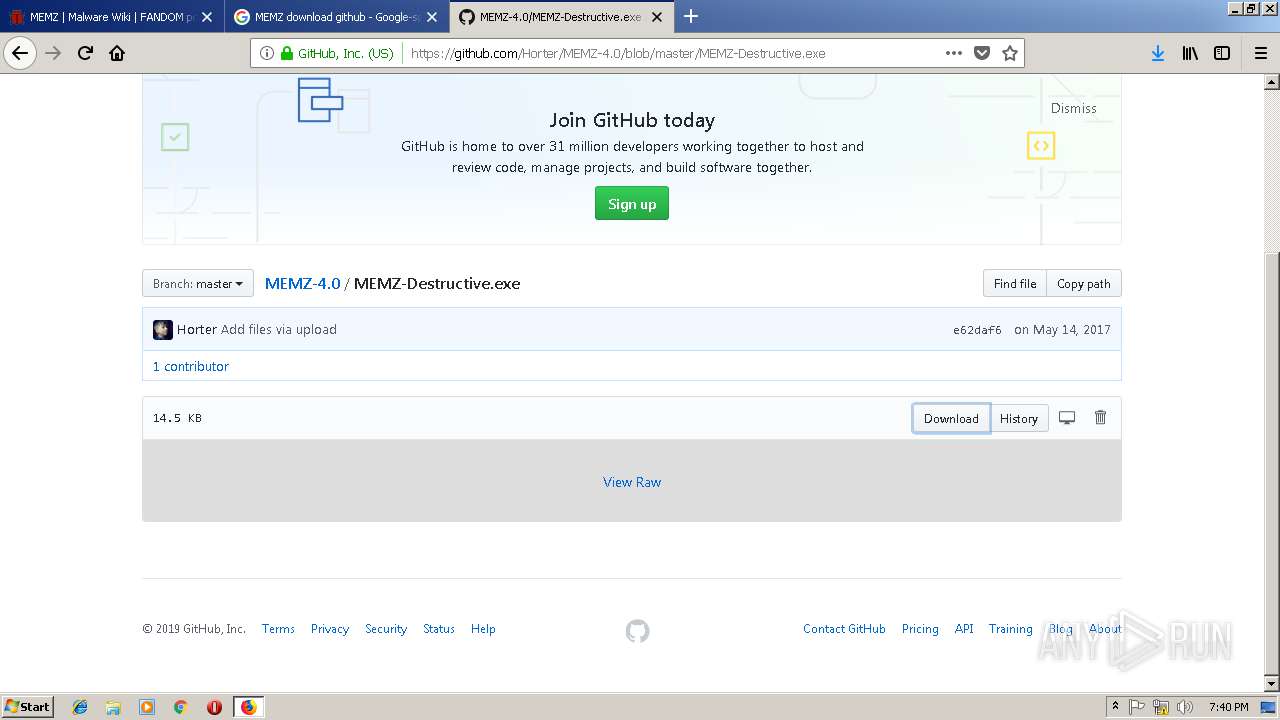Open footer Training link
This screenshot has height=720, width=1280.
coord(1010,629)
